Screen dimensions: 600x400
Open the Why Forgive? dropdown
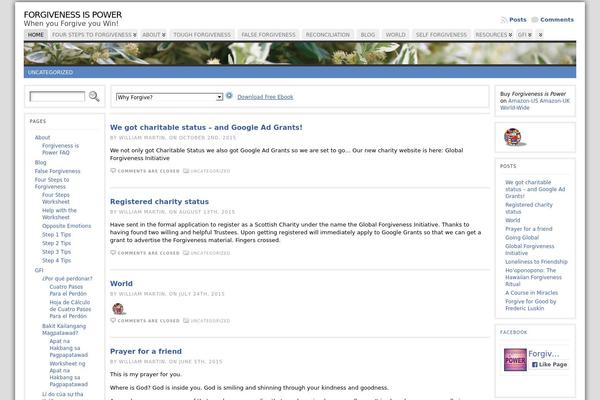pyautogui.click(x=169, y=97)
